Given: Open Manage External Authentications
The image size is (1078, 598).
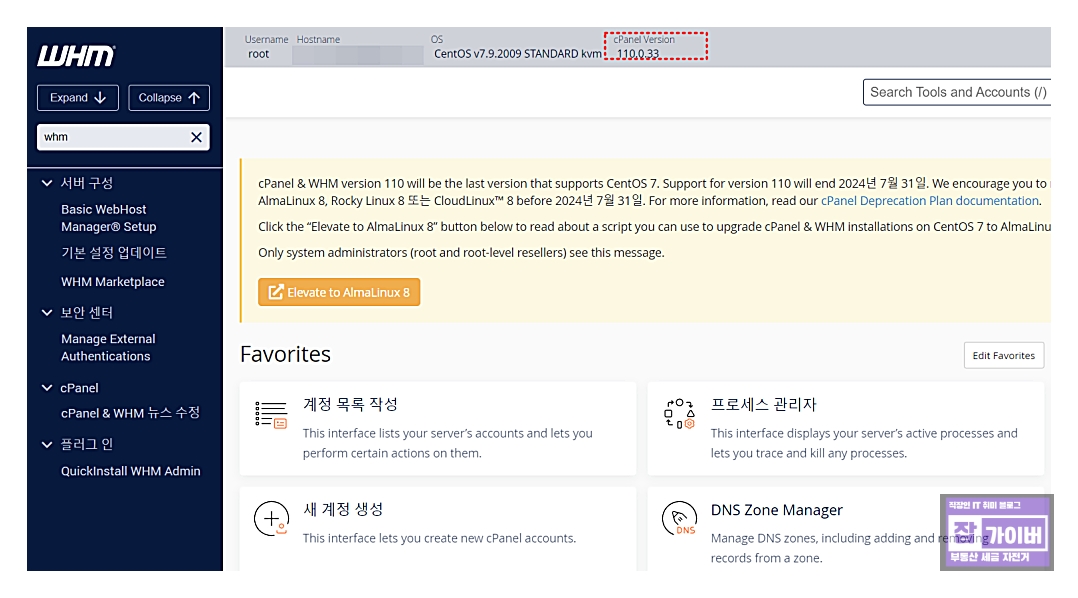Looking at the screenshot, I should [108, 348].
